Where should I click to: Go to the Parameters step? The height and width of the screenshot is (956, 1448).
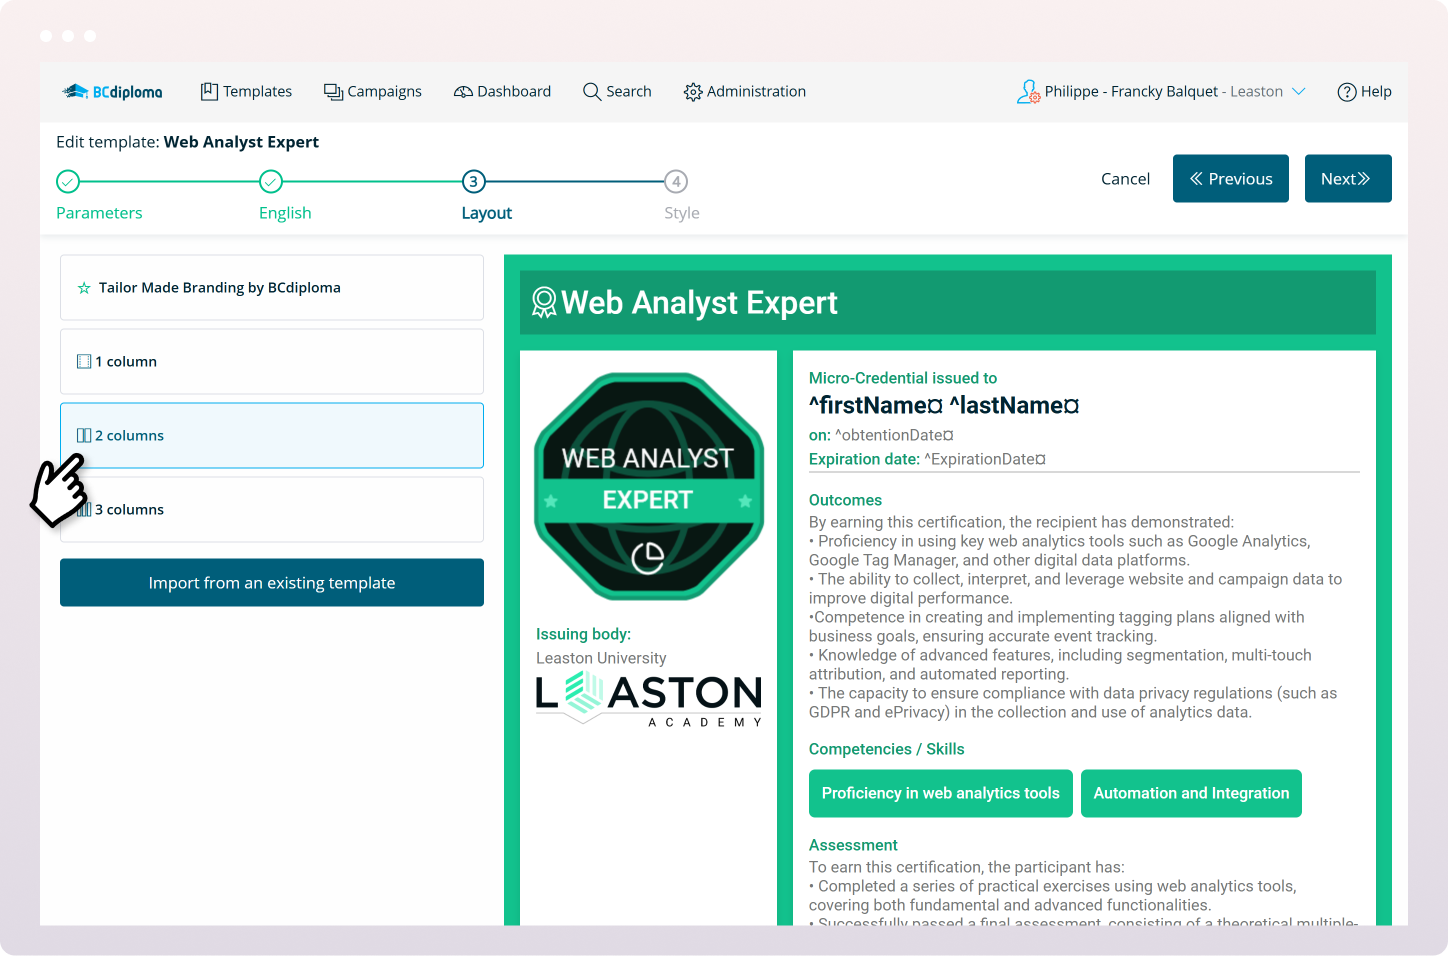click(68, 182)
